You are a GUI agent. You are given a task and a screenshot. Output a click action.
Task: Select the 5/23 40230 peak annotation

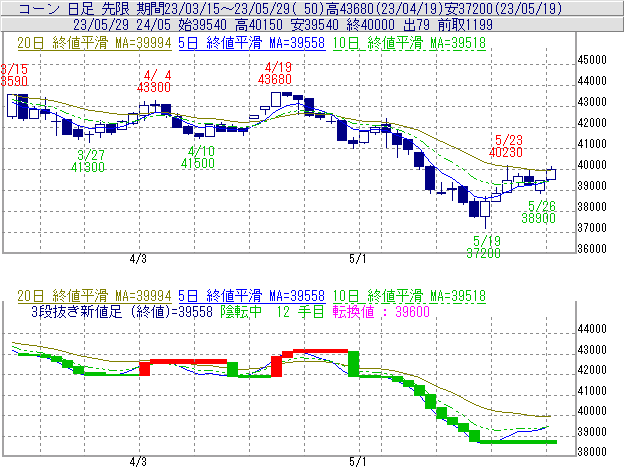(x=507, y=146)
